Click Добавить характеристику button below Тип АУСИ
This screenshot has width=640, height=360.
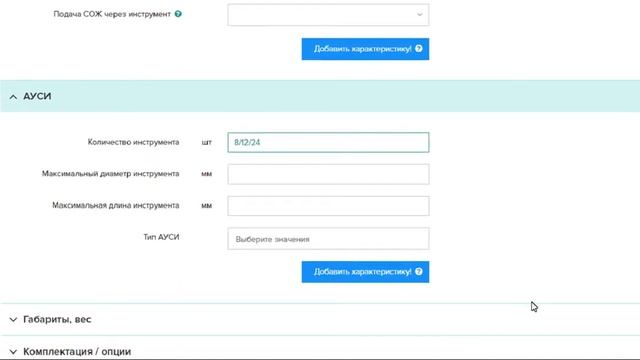click(x=365, y=272)
